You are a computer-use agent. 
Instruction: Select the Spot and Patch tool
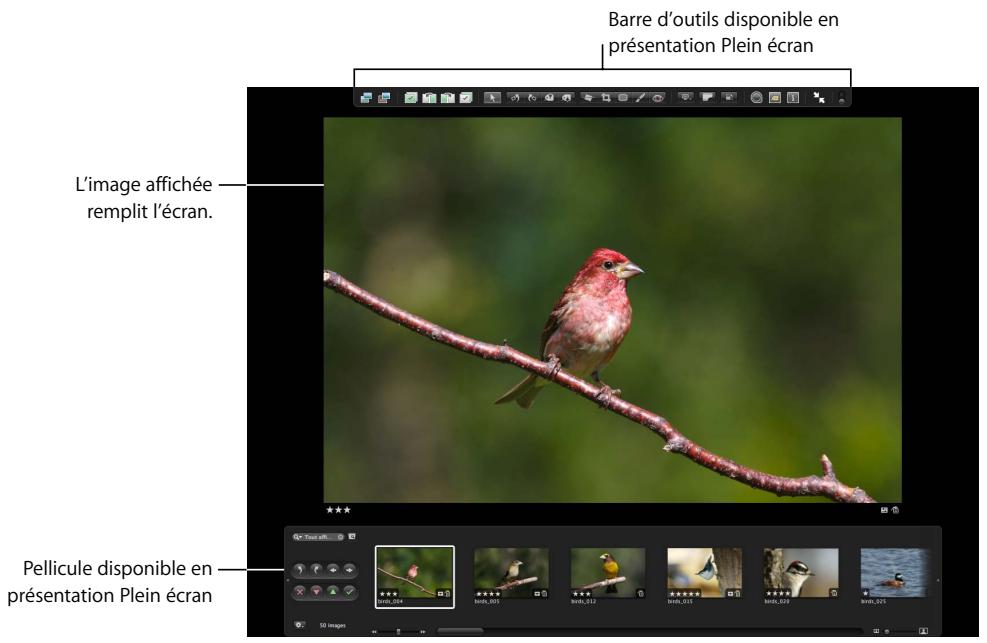(x=623, y=98)
